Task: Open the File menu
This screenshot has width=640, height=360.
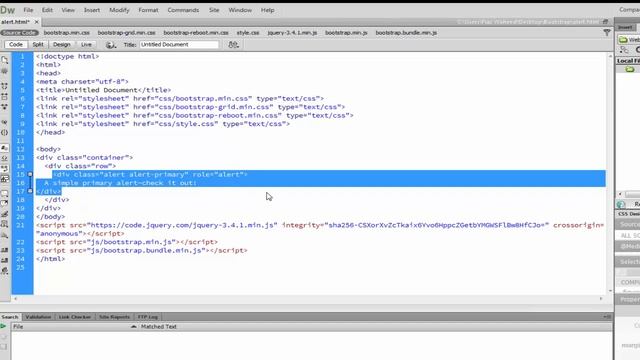Action: coord(28,10)
